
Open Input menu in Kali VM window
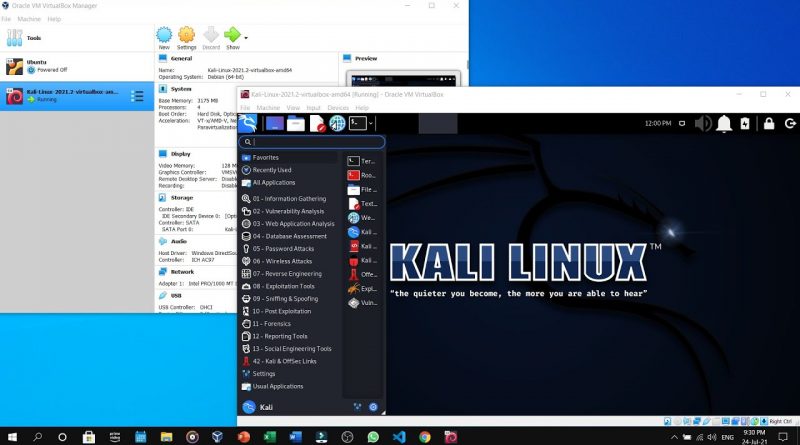tap(313, 108)
